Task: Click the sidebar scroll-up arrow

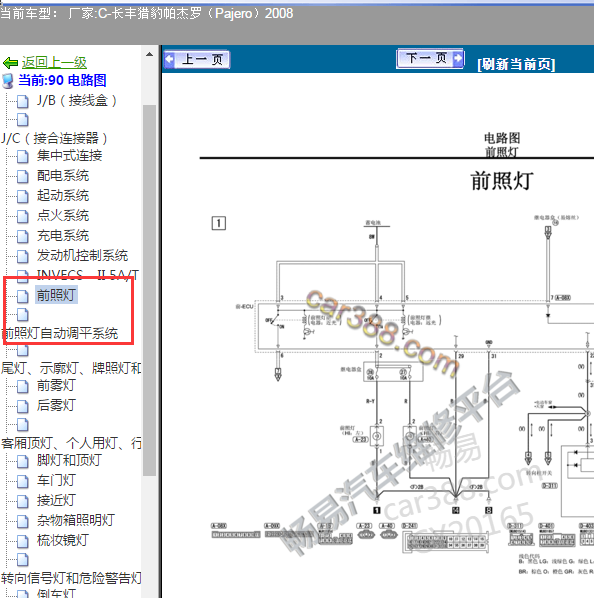Action: point(149,55)
